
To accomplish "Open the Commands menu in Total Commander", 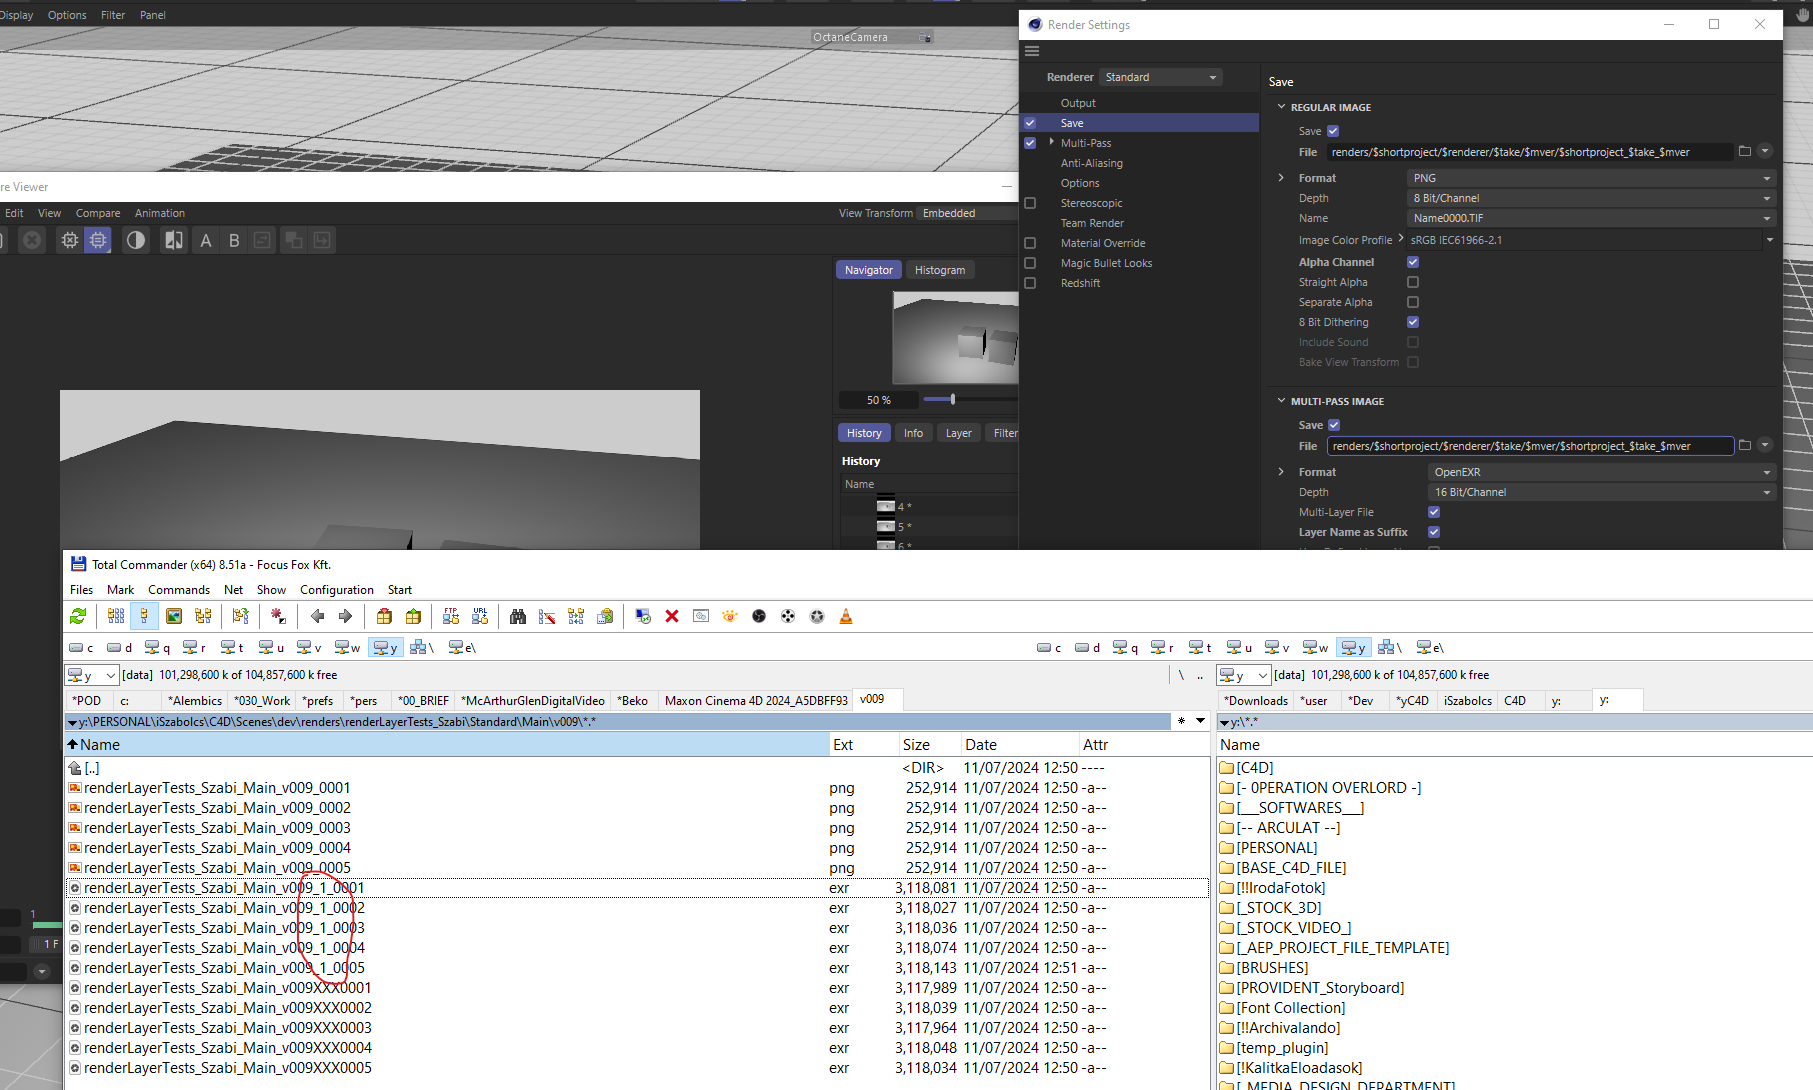I will point(179,590).
